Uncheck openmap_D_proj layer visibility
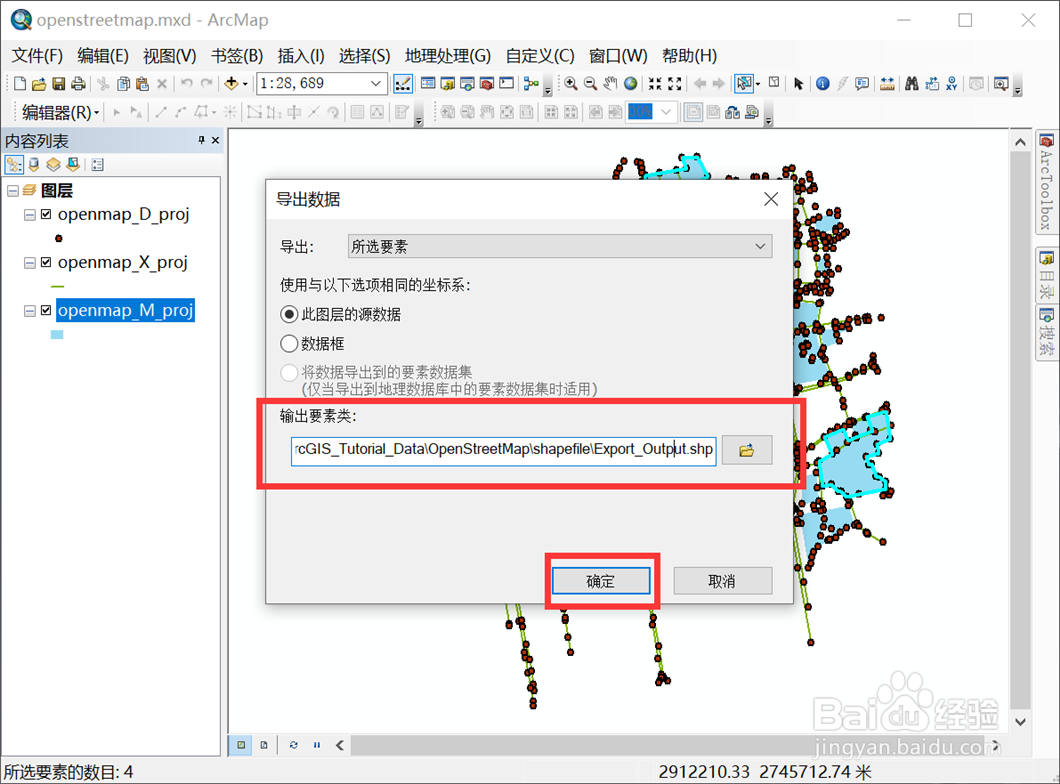 46,214
